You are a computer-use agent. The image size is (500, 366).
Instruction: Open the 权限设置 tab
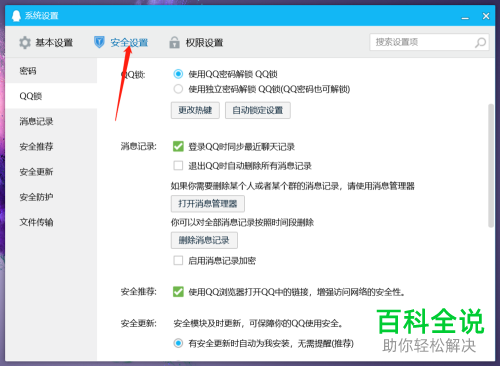pyautogui.click(x=196, y=43)
